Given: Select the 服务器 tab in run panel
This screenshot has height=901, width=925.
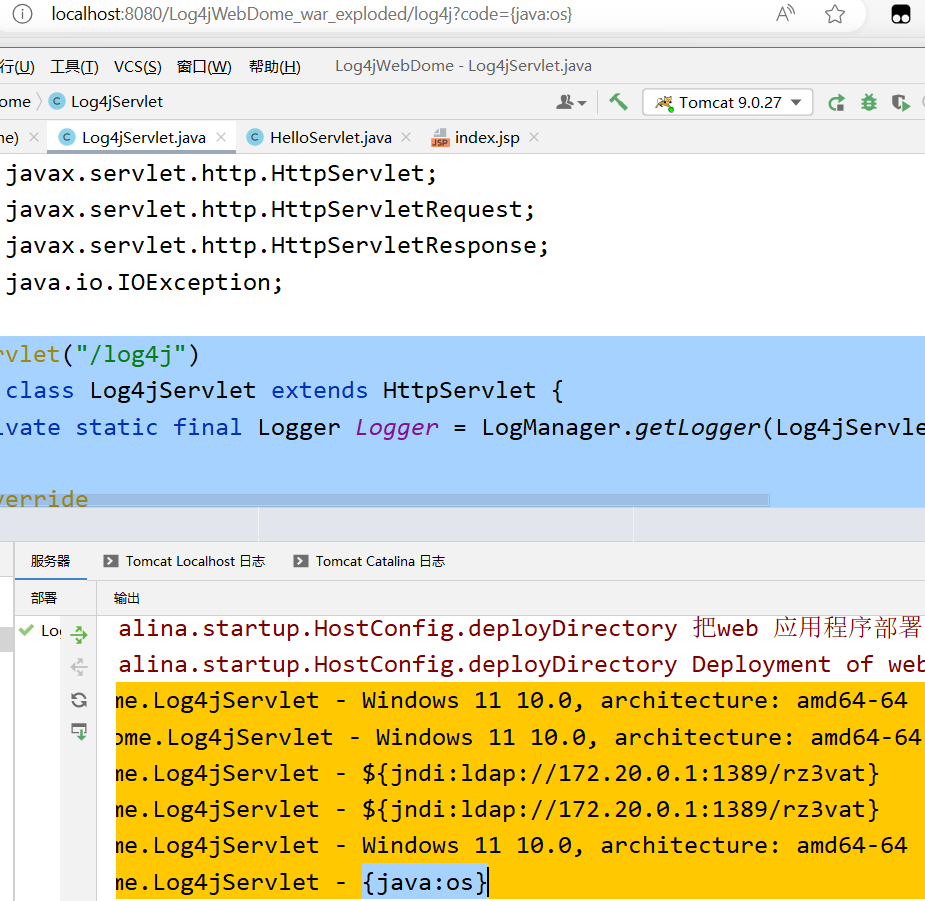Looking at the screenshot, I should [51, 561].
